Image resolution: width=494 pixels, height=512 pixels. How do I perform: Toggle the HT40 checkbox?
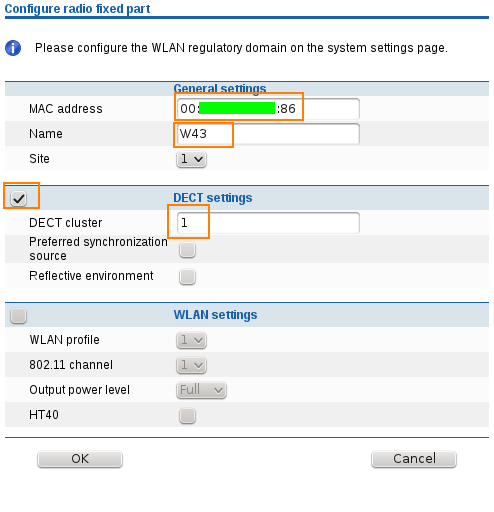click(187, 415)
